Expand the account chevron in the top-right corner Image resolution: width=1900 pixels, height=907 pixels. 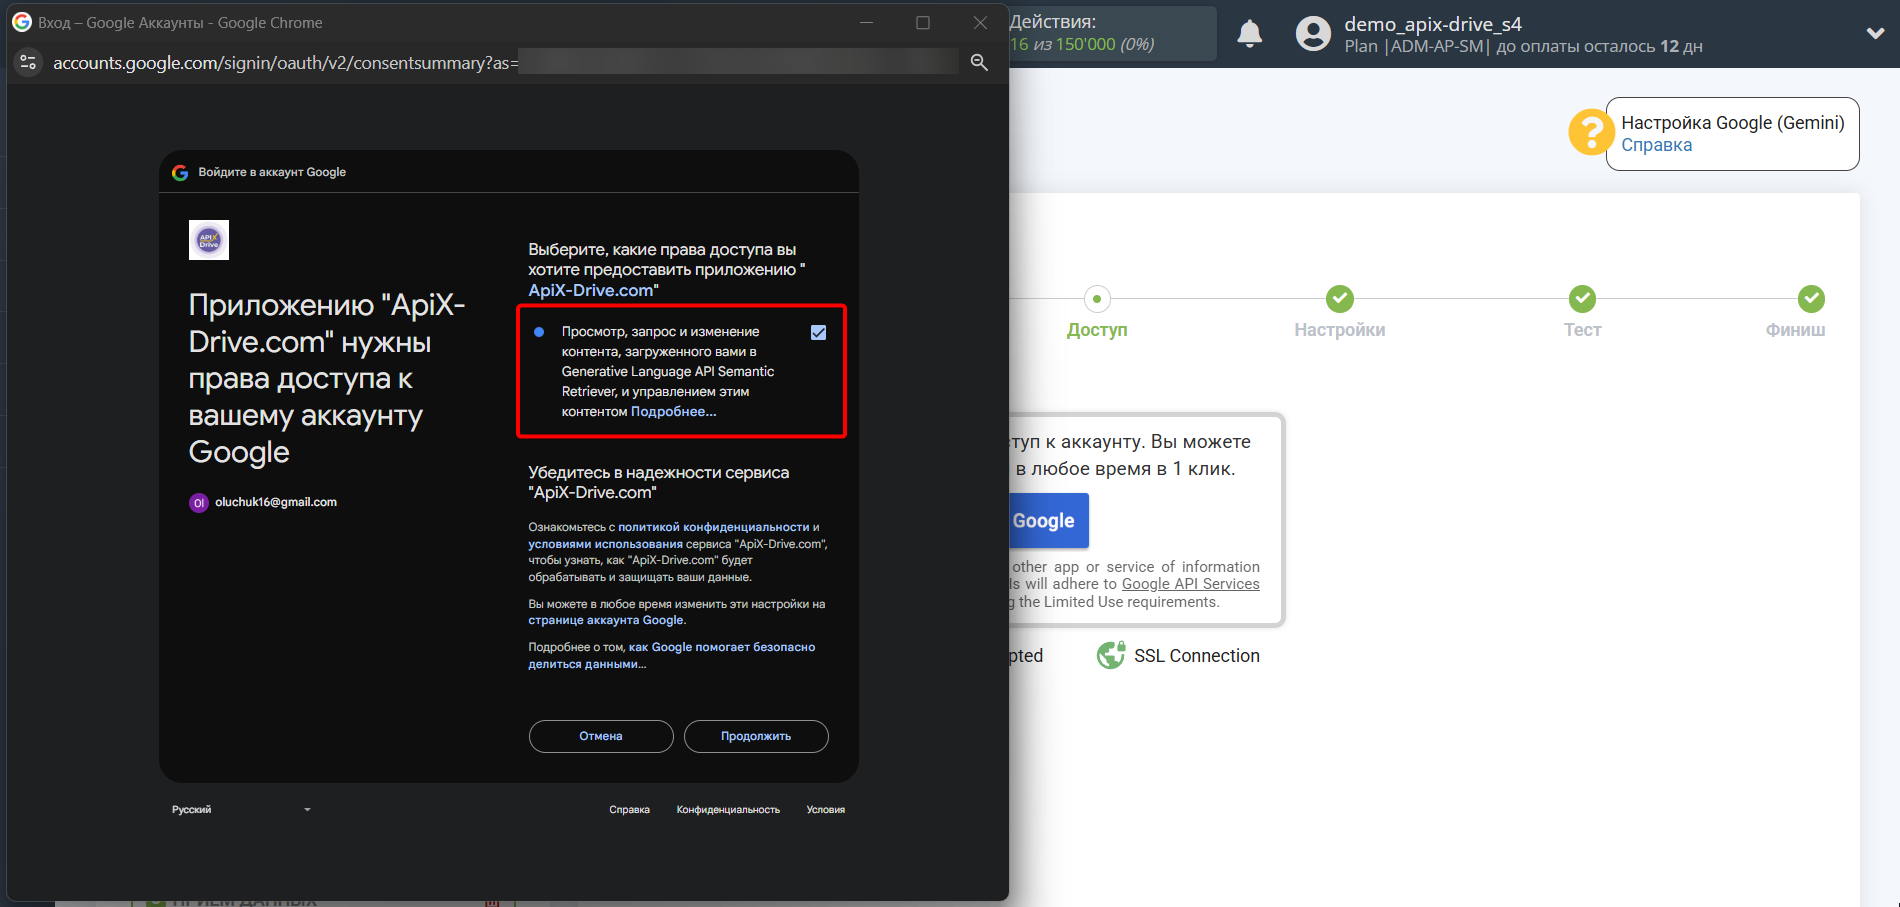point(1875,33)
